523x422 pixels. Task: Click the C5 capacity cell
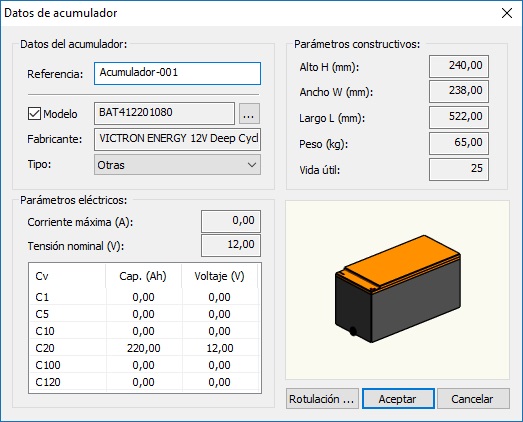coord(144,314)
